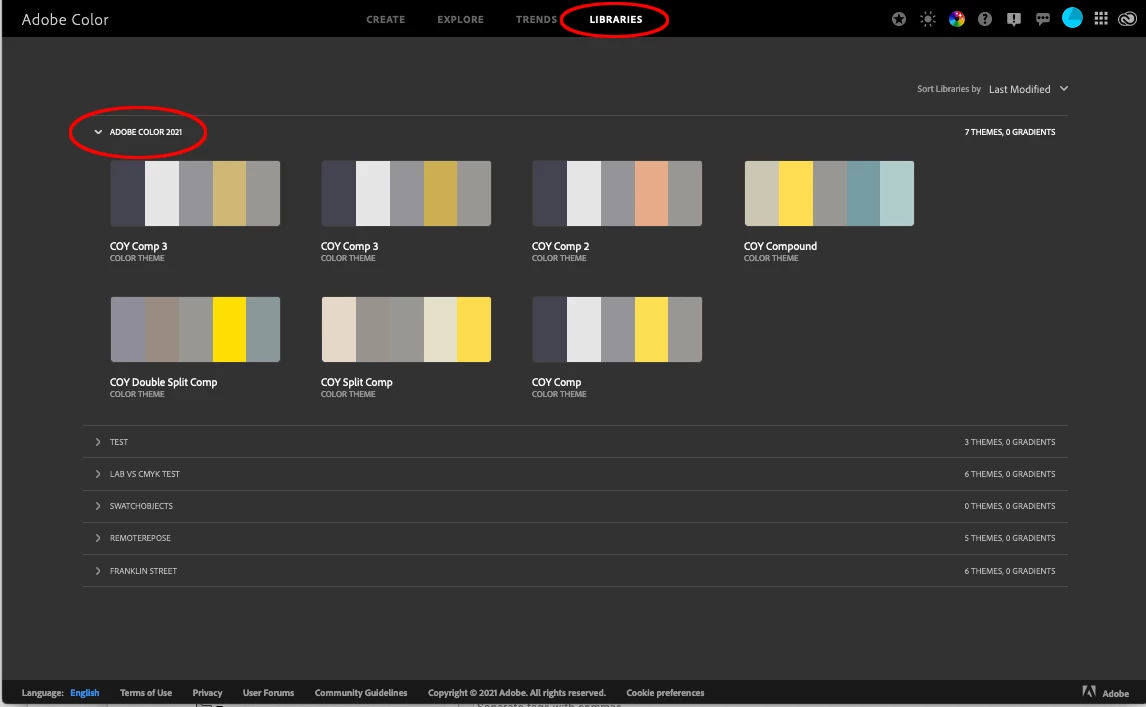The height and width of the screenshot is (707, 1146).
Task: Open the COY Double Split Comp theme thumbnail
Action: click(195, 329)
